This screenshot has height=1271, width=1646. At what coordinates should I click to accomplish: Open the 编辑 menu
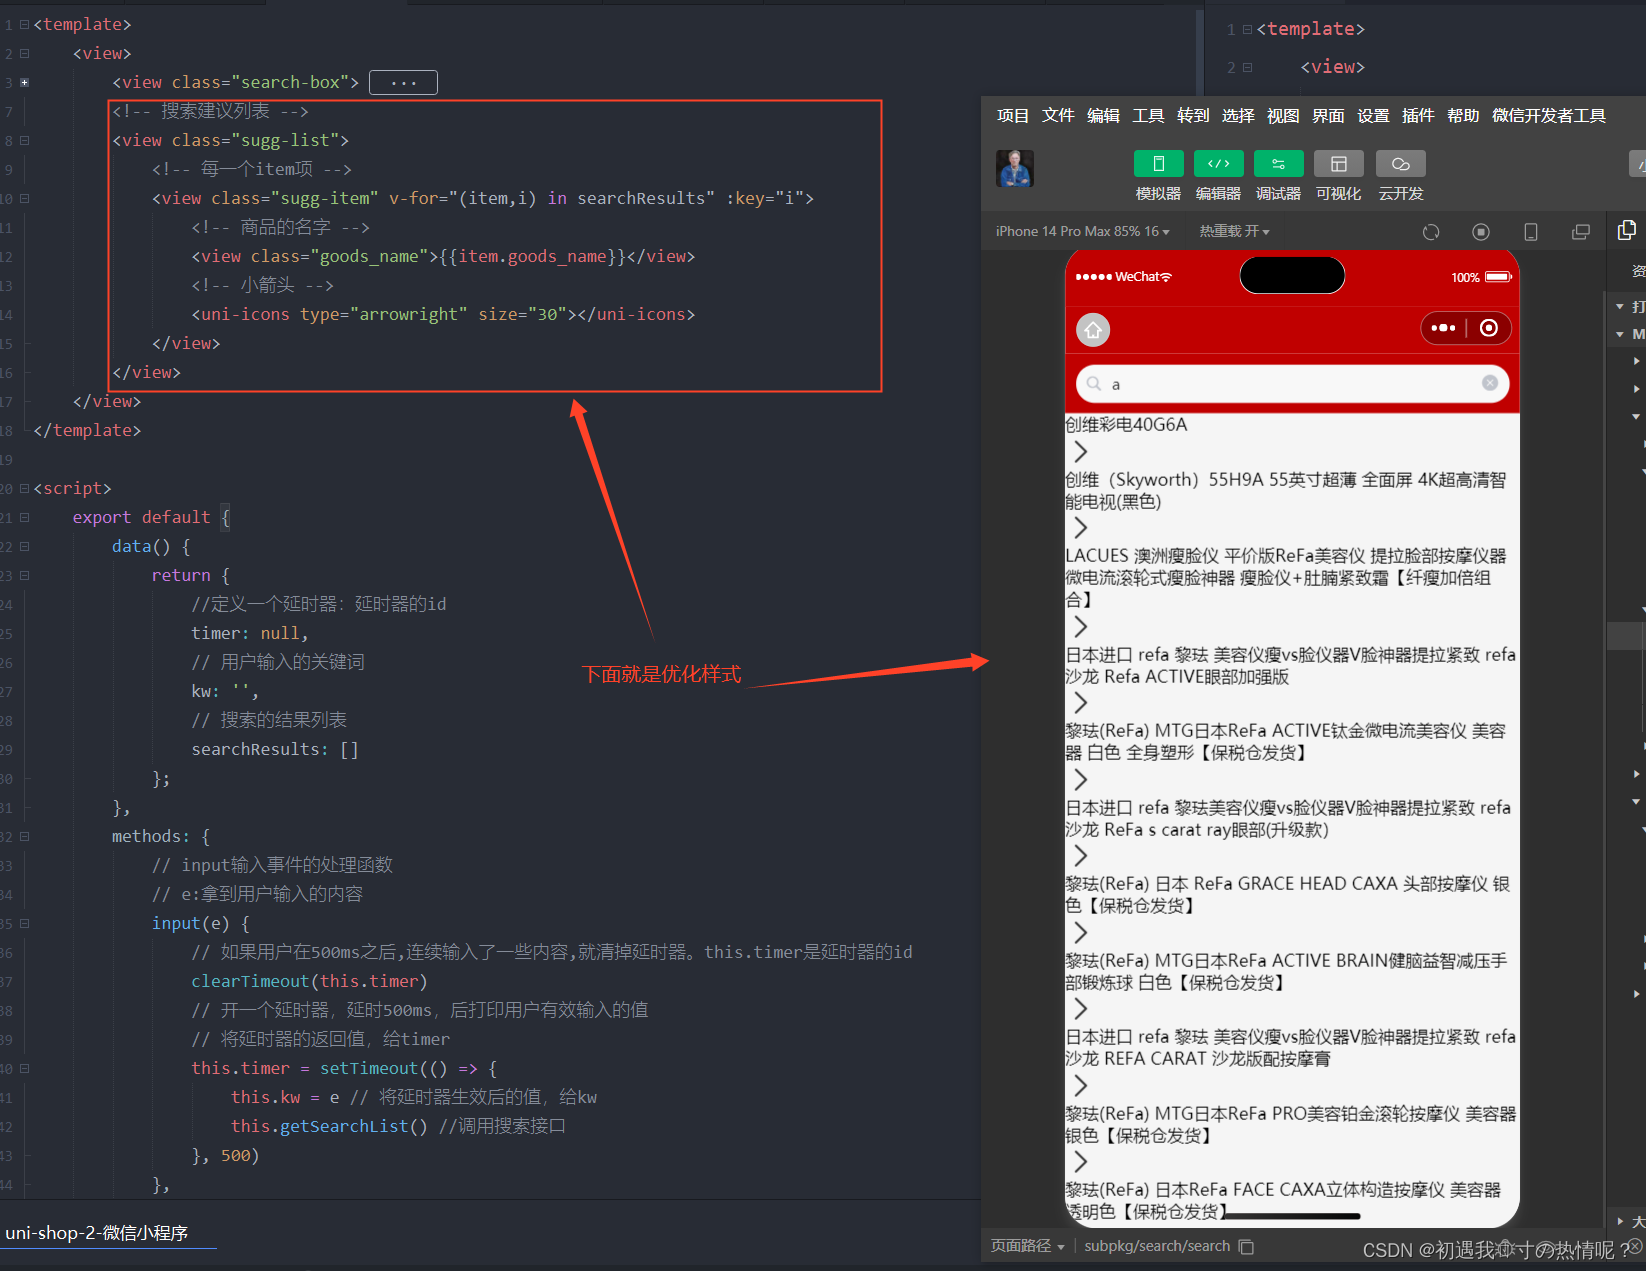coord(1103,116)
